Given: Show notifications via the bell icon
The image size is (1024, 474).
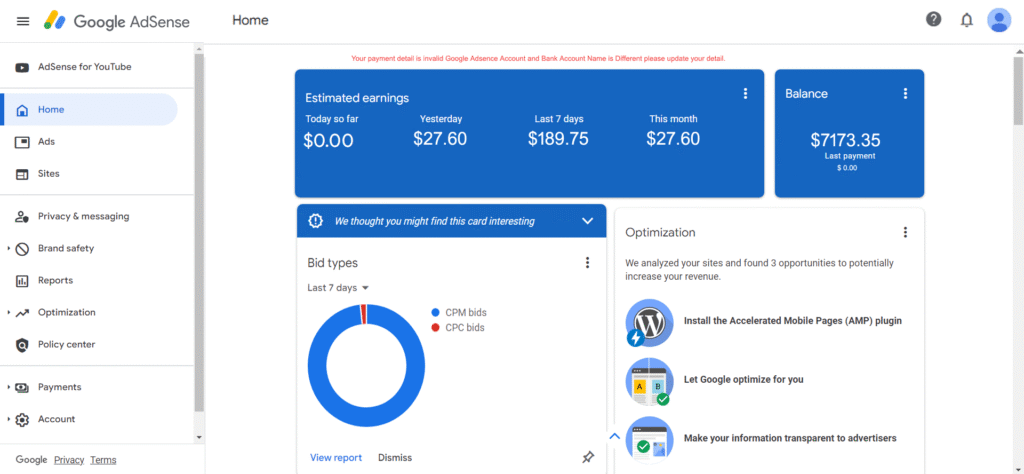Looking at the screenshot, I should tap(967, 20).
